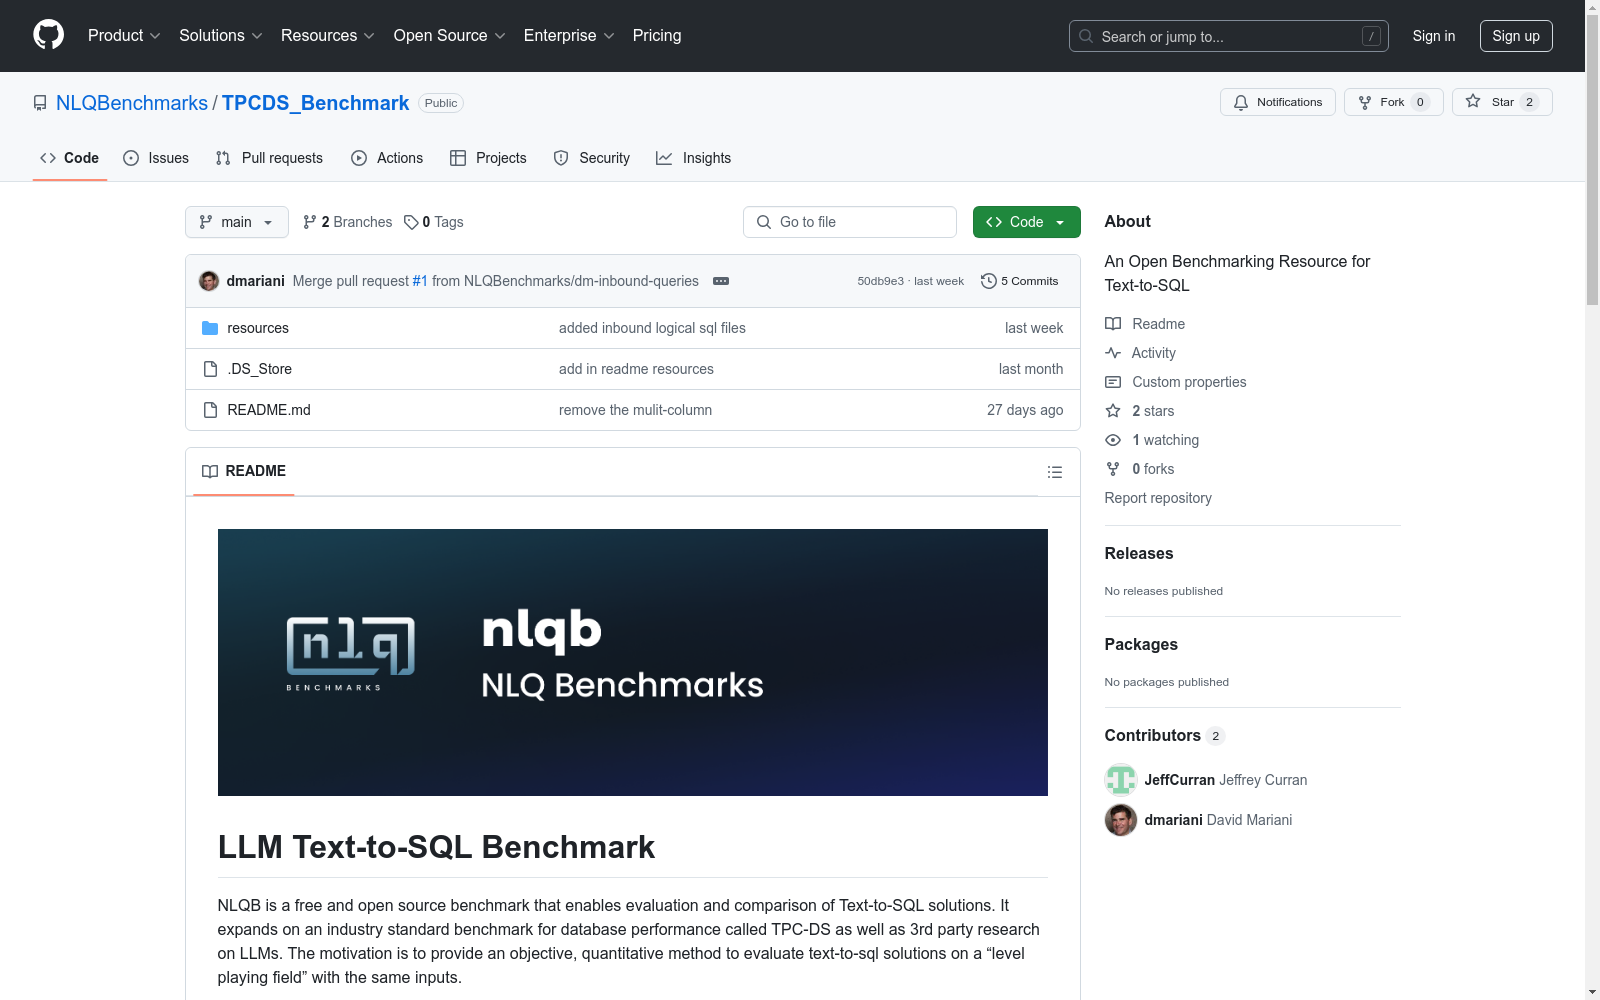Screen dimensions: 1600x1000
Task: Click the Go to file search field
Action: click(850, 222)
